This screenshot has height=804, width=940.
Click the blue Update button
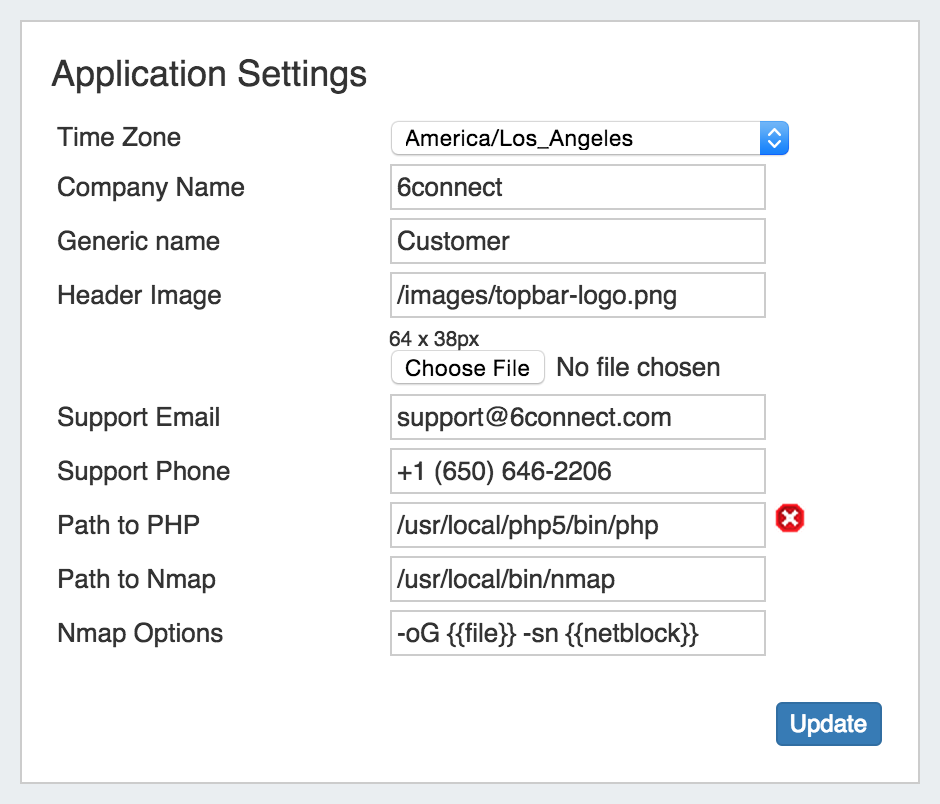[x=828, y=724]
